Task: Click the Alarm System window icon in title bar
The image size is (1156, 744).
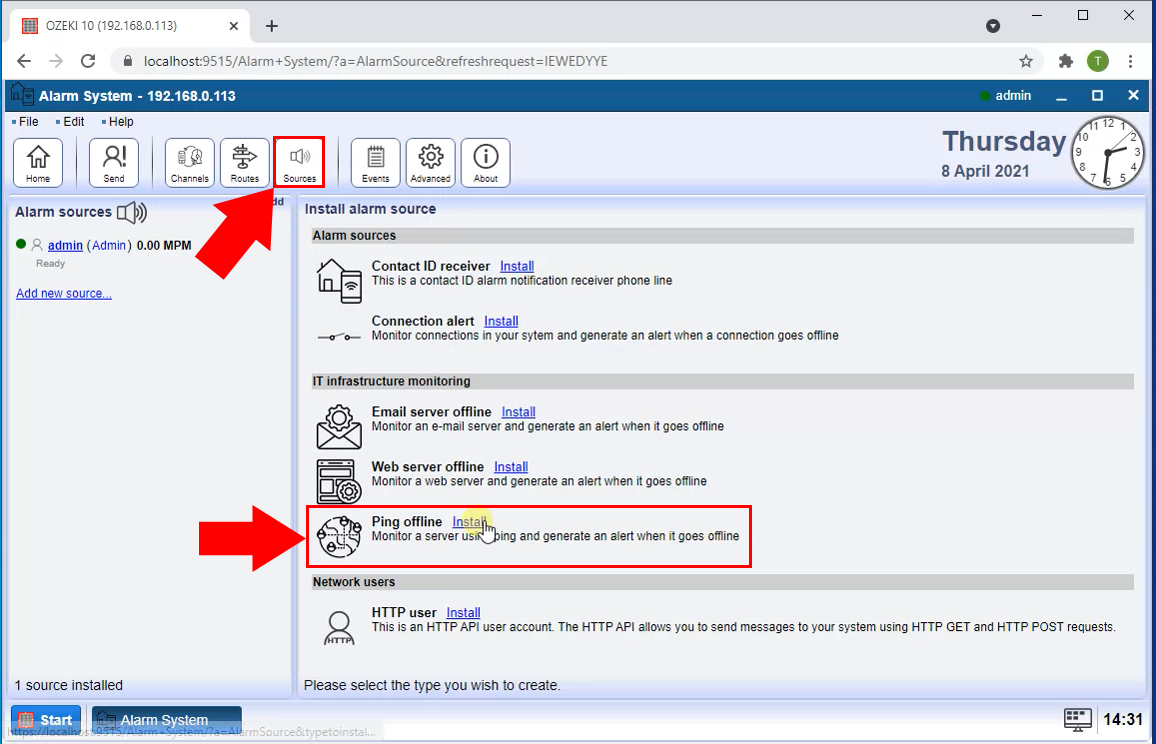Action: (x=22, y=95)
